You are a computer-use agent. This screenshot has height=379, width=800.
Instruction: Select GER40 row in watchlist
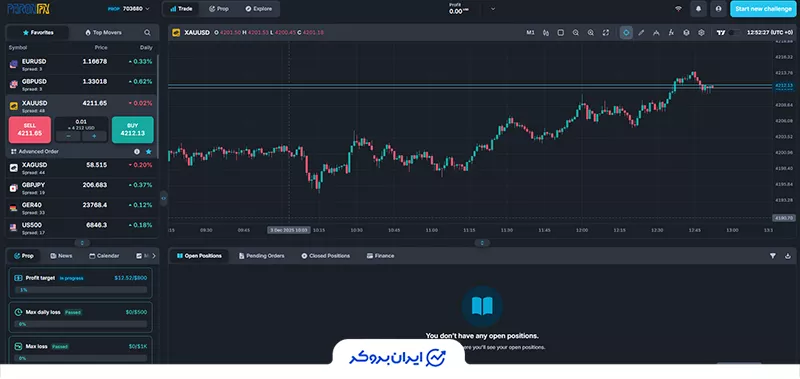point(81,208)
